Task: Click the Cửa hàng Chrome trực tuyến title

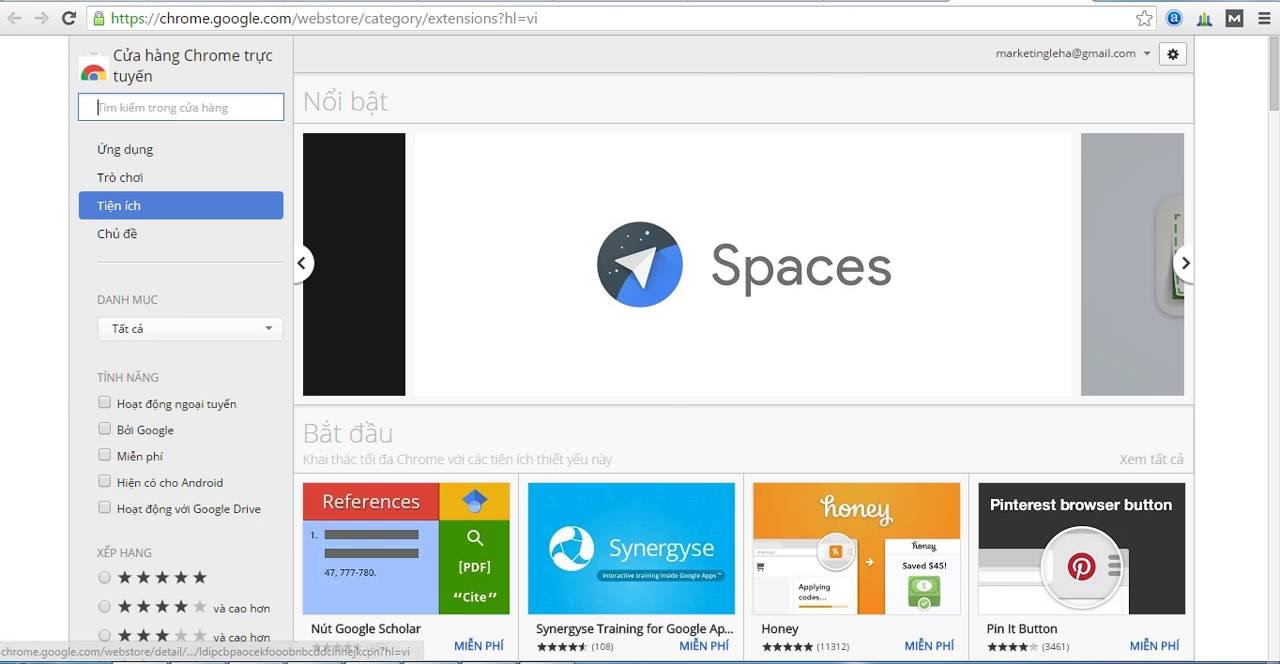Action: (192, 66)
